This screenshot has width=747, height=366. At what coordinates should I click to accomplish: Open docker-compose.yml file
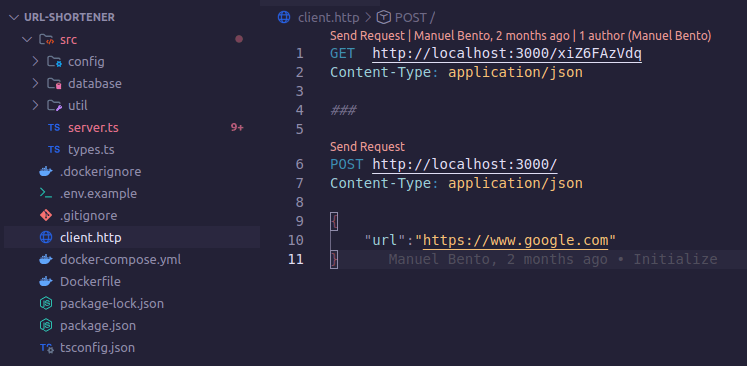[x=121, y=260]
